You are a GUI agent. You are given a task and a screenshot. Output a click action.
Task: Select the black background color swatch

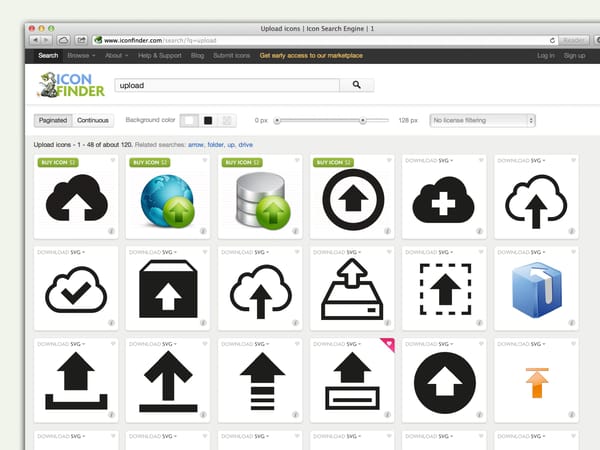point(208,120)
